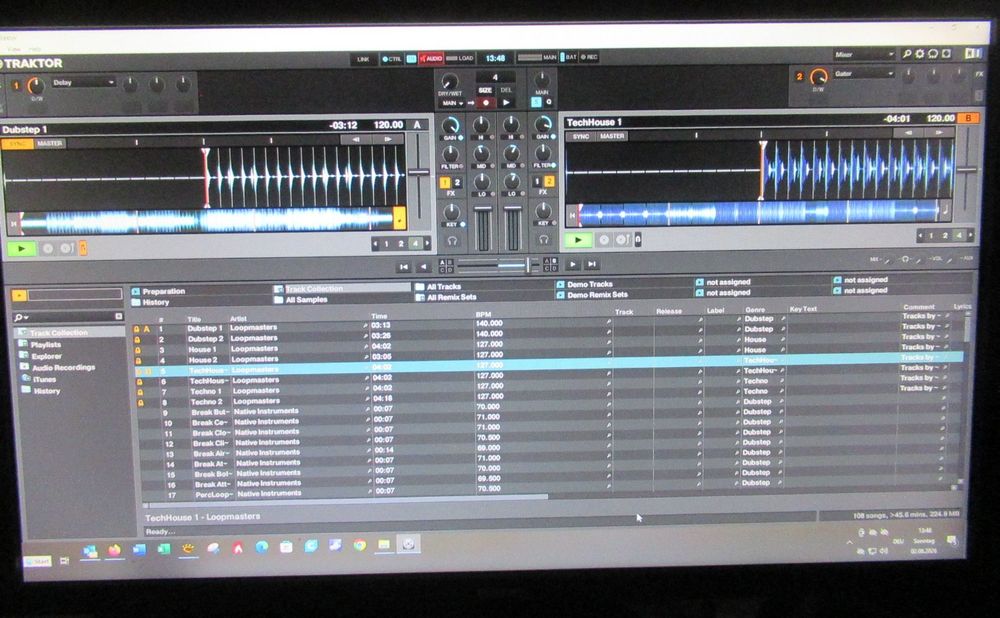Open the Gater effect selector dropdown
The image size is (1000, 618).
864,74
